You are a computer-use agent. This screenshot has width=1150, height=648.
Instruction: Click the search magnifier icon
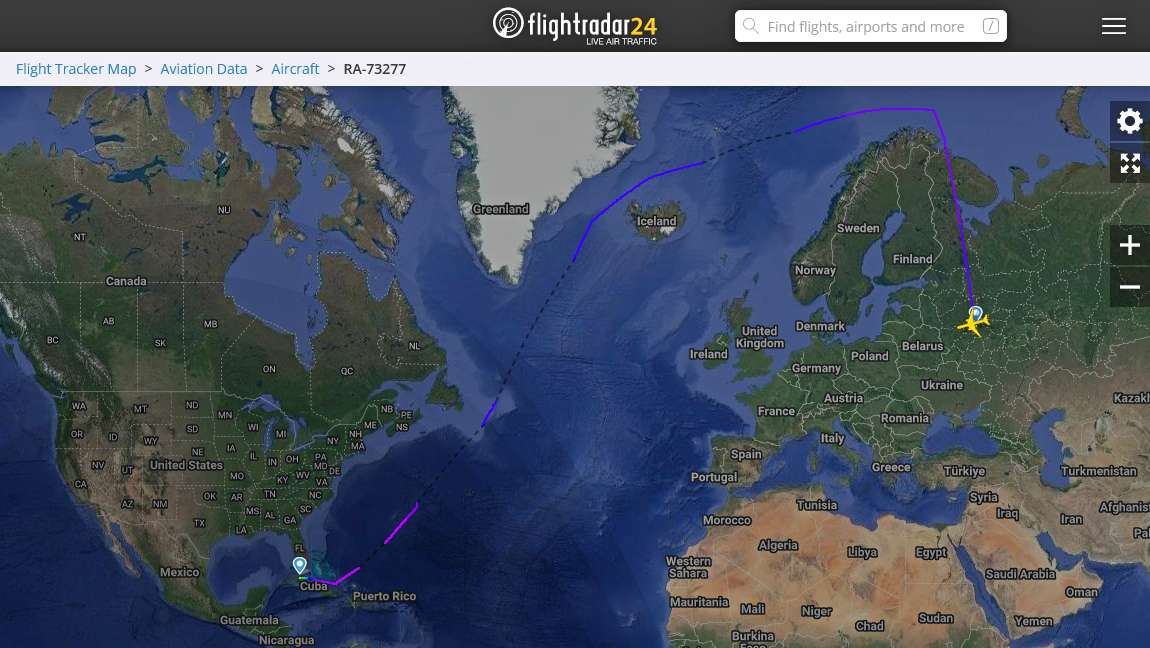(x=750, y=26)
